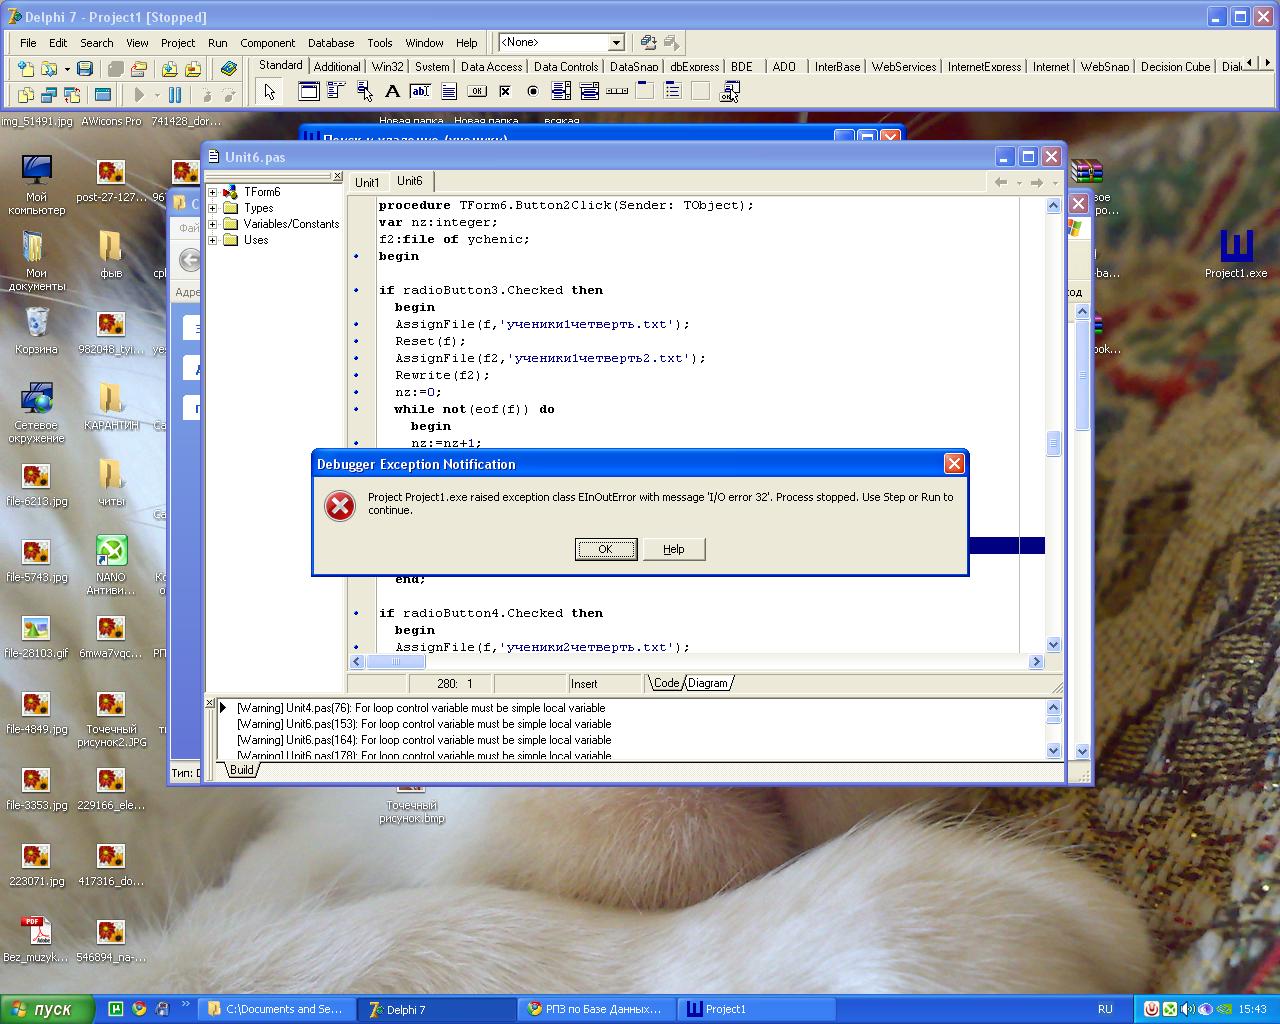
Task: Switch to the Unit1 editor tab
Action: (367, 182)
